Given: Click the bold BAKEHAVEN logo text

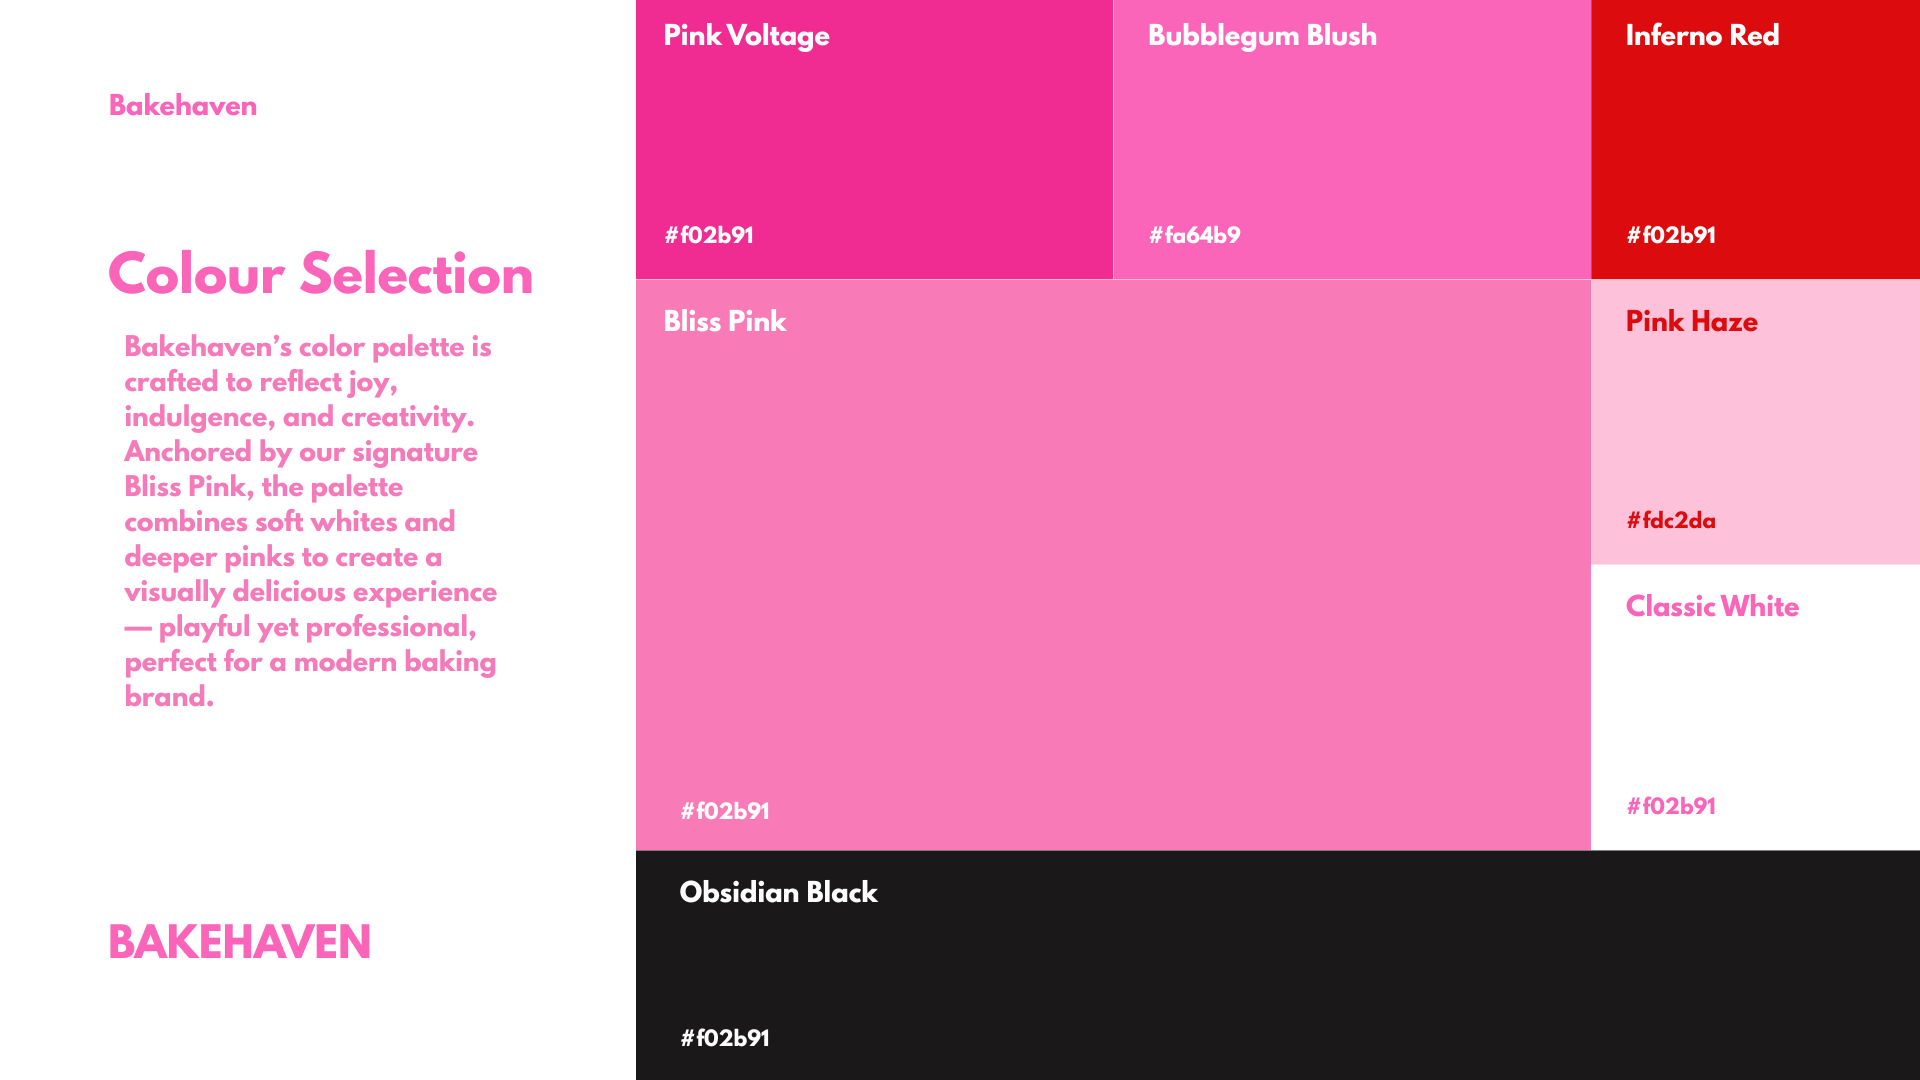Looking at the screenshot, I should [x=239, y=942].
